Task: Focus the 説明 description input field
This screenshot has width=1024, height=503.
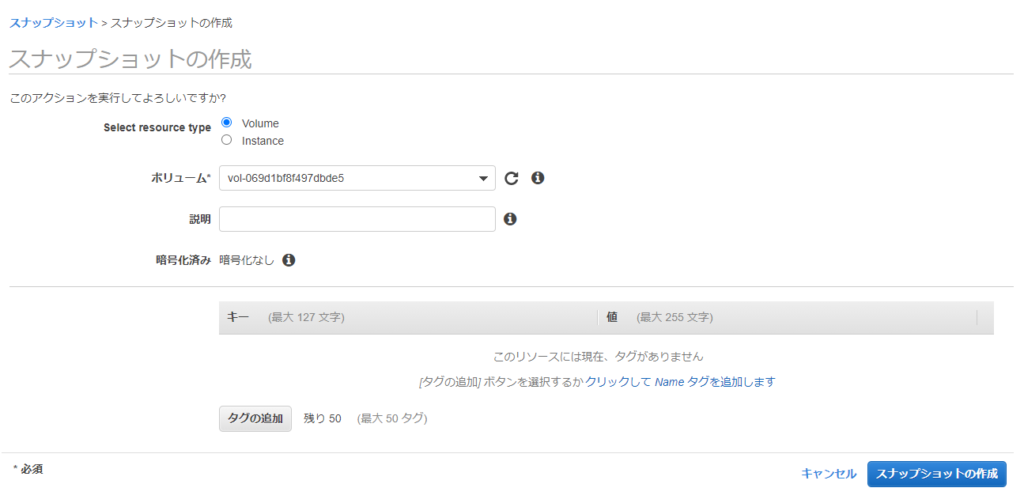Action: click(x=357, y=219)
